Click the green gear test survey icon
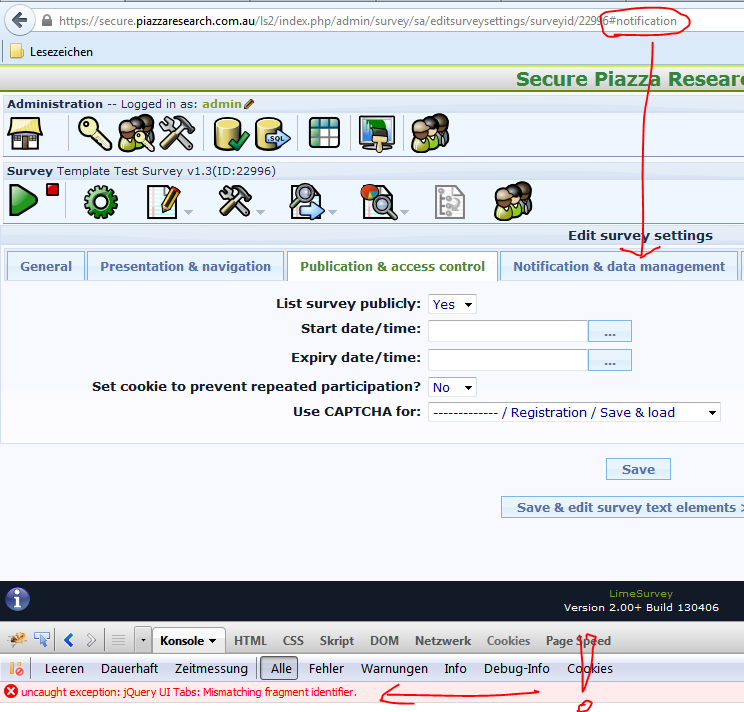The image size is (744, 712). click(100, 202)
